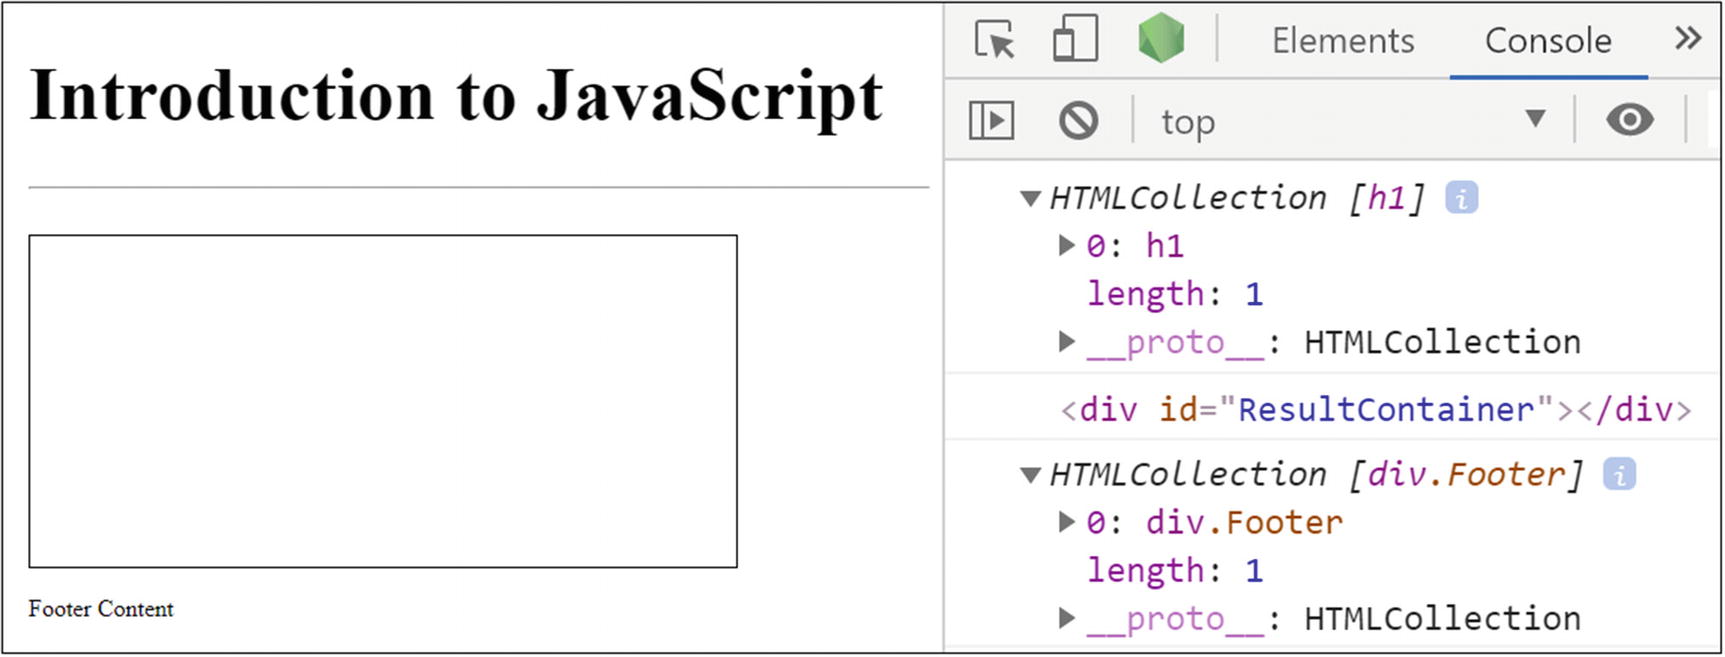Click info icon beside HTMLCollection [div.Footer]
The width and height of the screenshot is (1725, 657).
[x=1619, y=474]
